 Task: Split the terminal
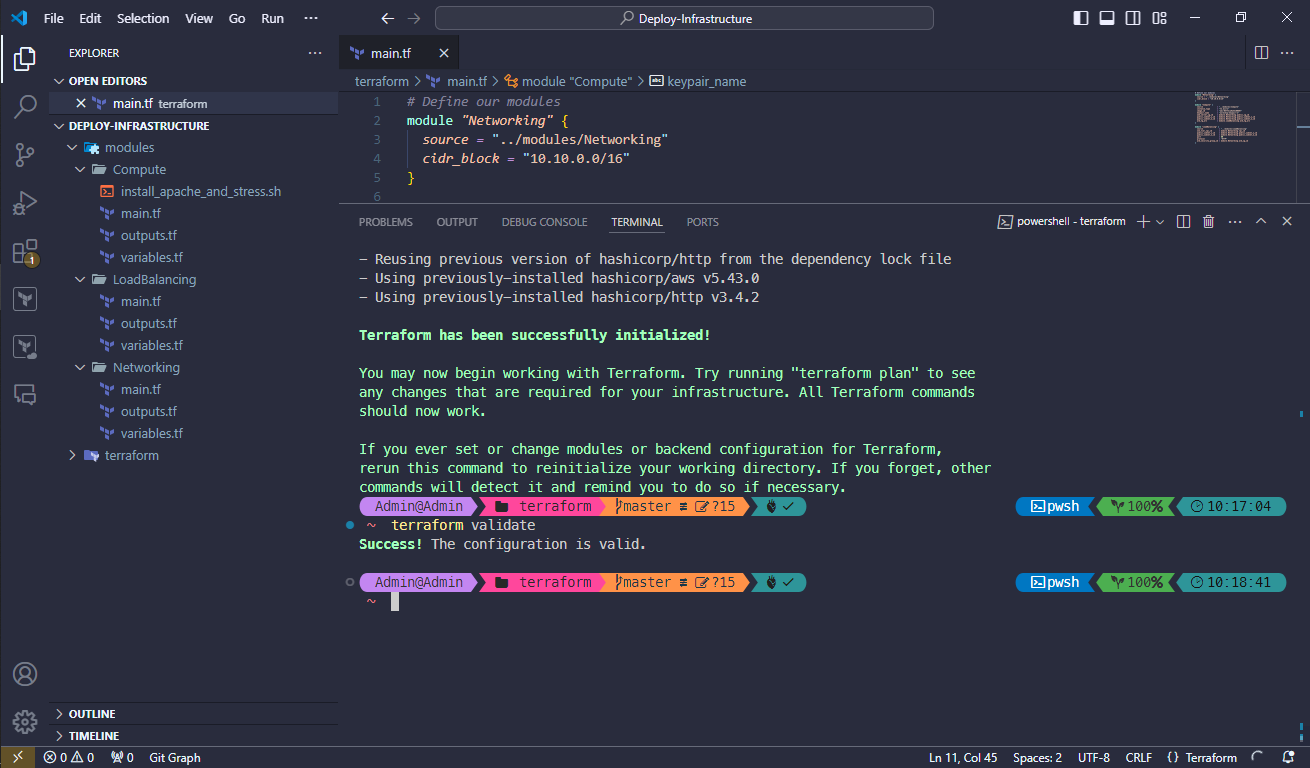pyautogui.click(x=1183, y=221)
